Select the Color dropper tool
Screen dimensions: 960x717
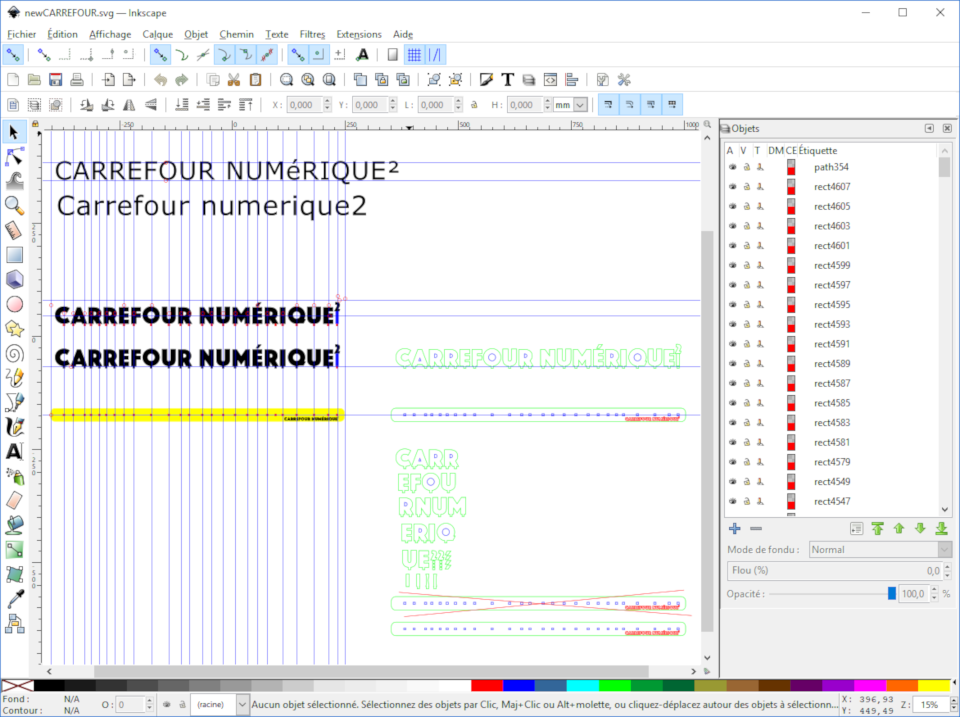(x=14, y=598)
